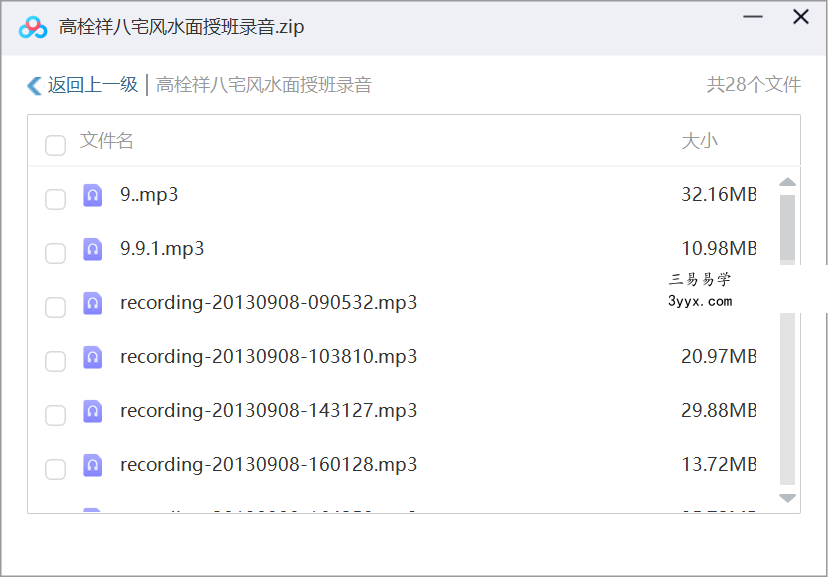This screenshot has width=828, height=578.
Task: Click the 13.72MB size value
Action: 719,465
